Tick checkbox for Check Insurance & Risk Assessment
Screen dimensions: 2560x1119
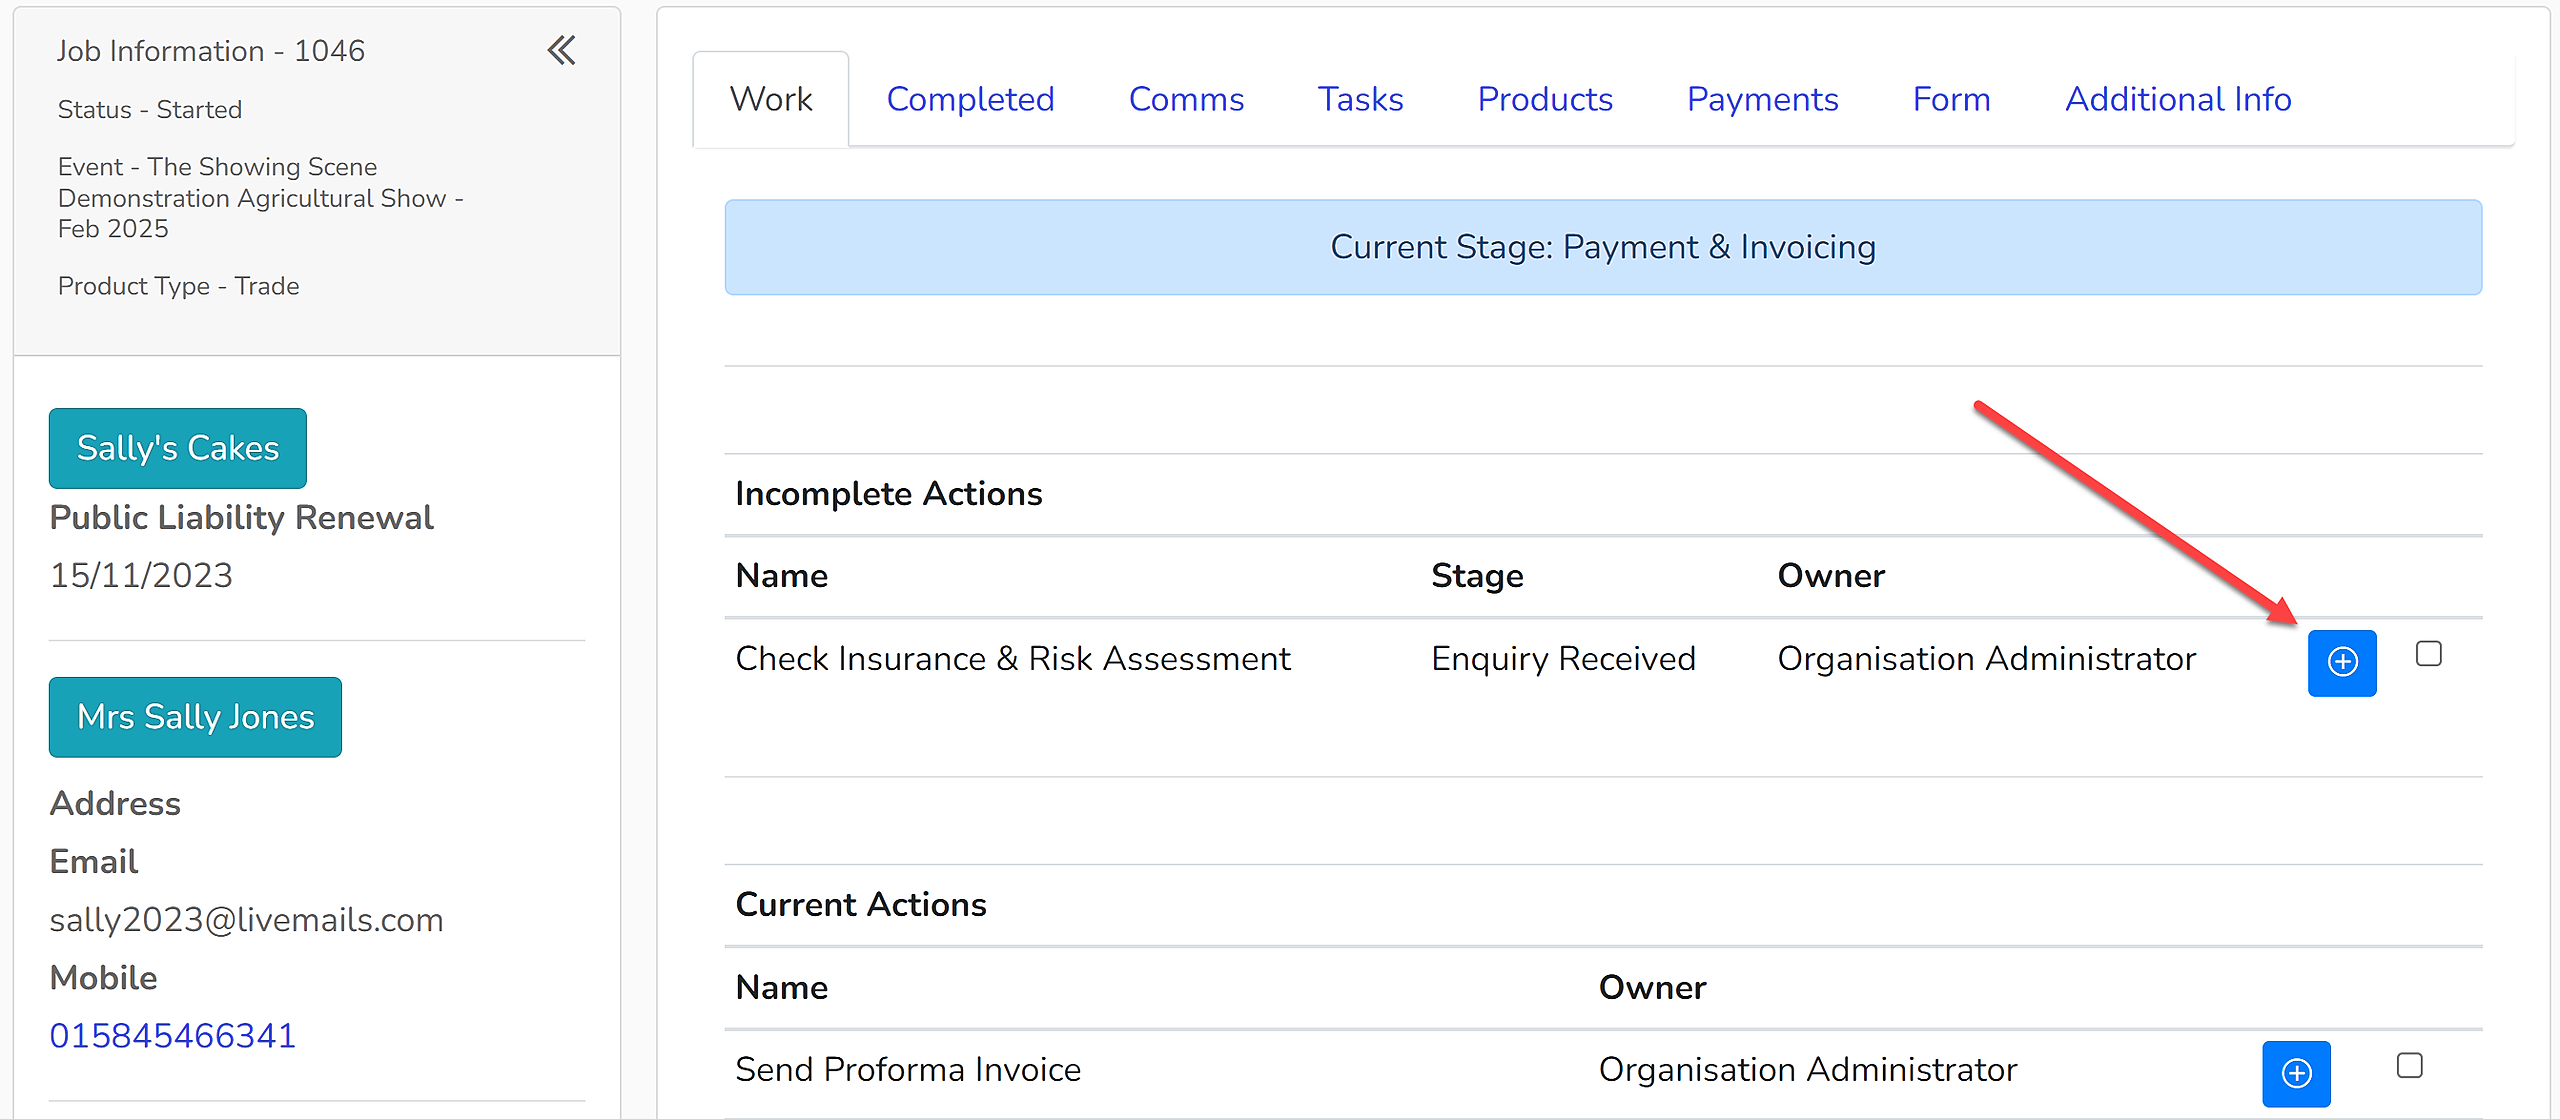click(x=2428, y=654)
